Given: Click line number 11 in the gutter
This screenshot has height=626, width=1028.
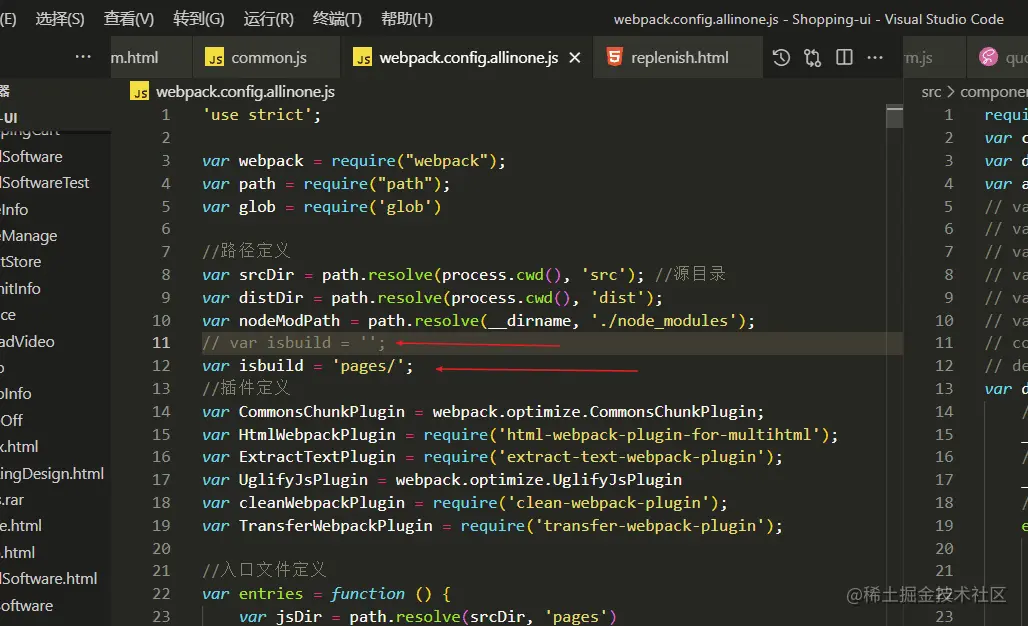Looking at the screenshot, I should (161, 343).
